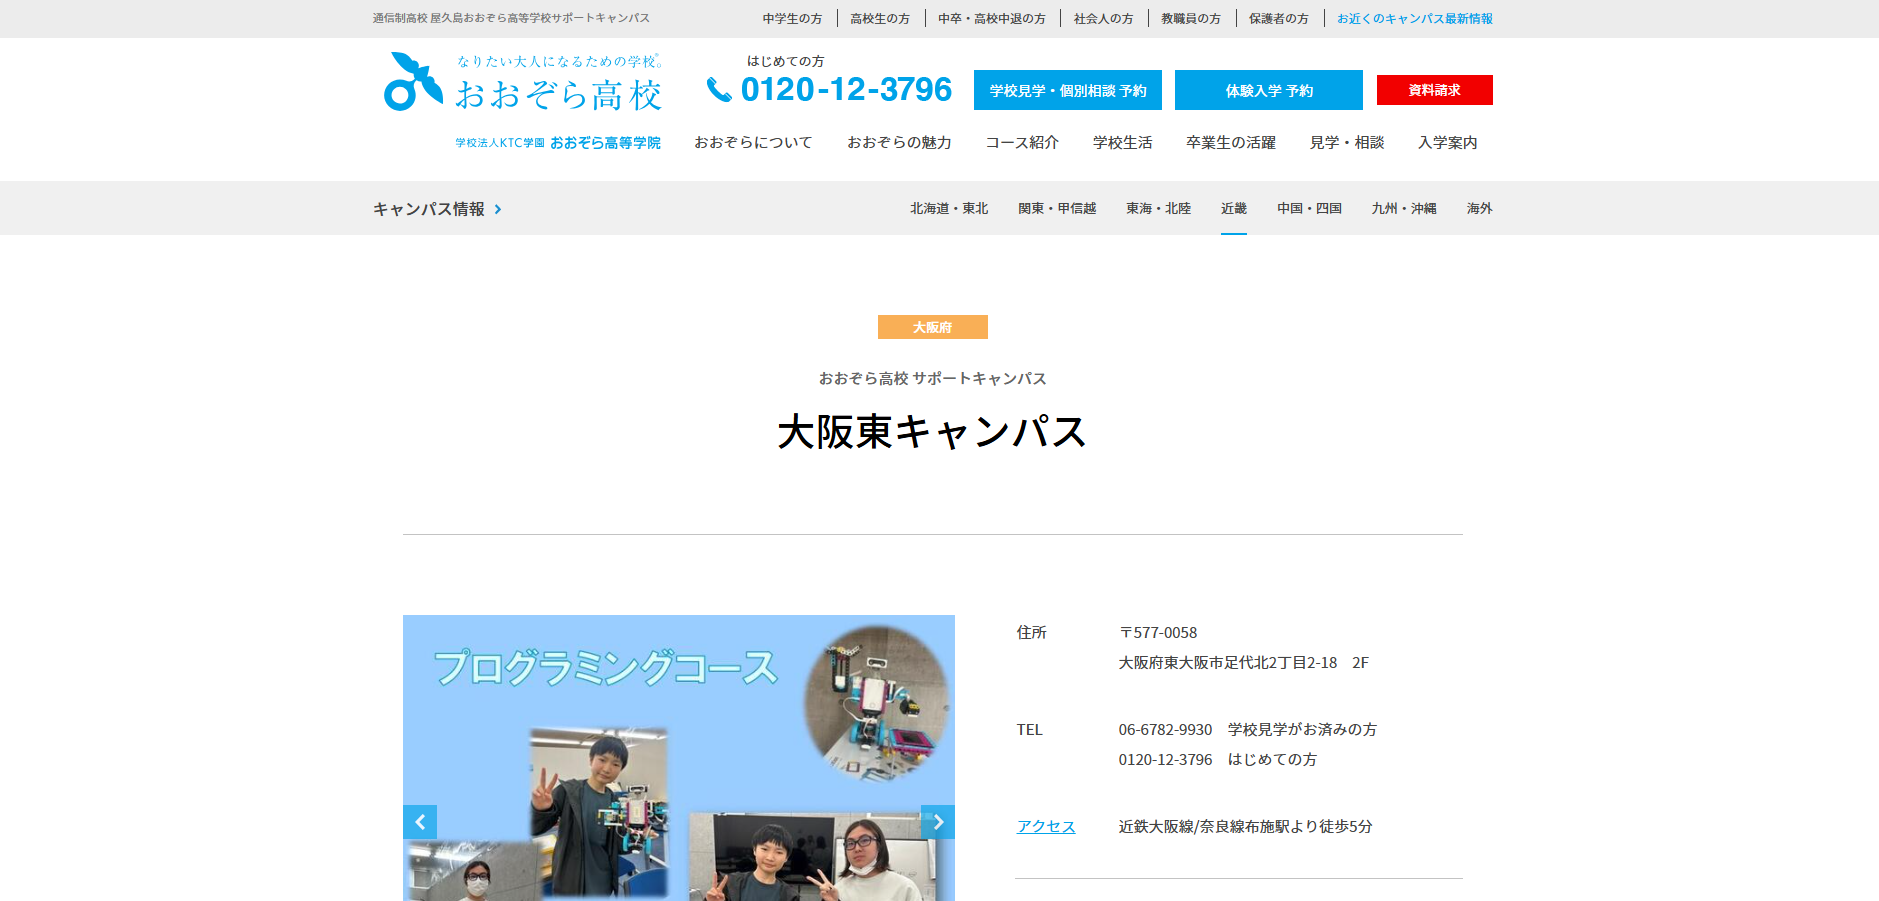Click 体験入学 予約 button
Viewport: 1879px width, 901px height.
point(1269,90)
